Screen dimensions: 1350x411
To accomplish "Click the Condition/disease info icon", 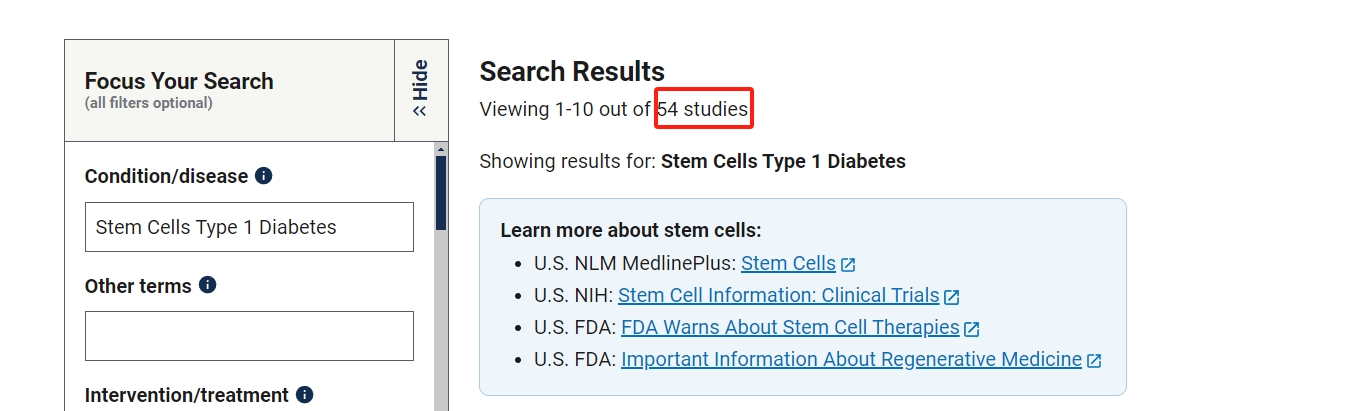I will [264, 176].
